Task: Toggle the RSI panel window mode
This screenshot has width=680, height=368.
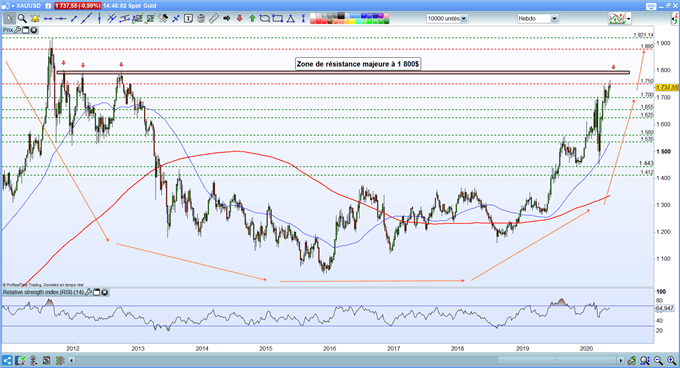Action: pos(97,293)
